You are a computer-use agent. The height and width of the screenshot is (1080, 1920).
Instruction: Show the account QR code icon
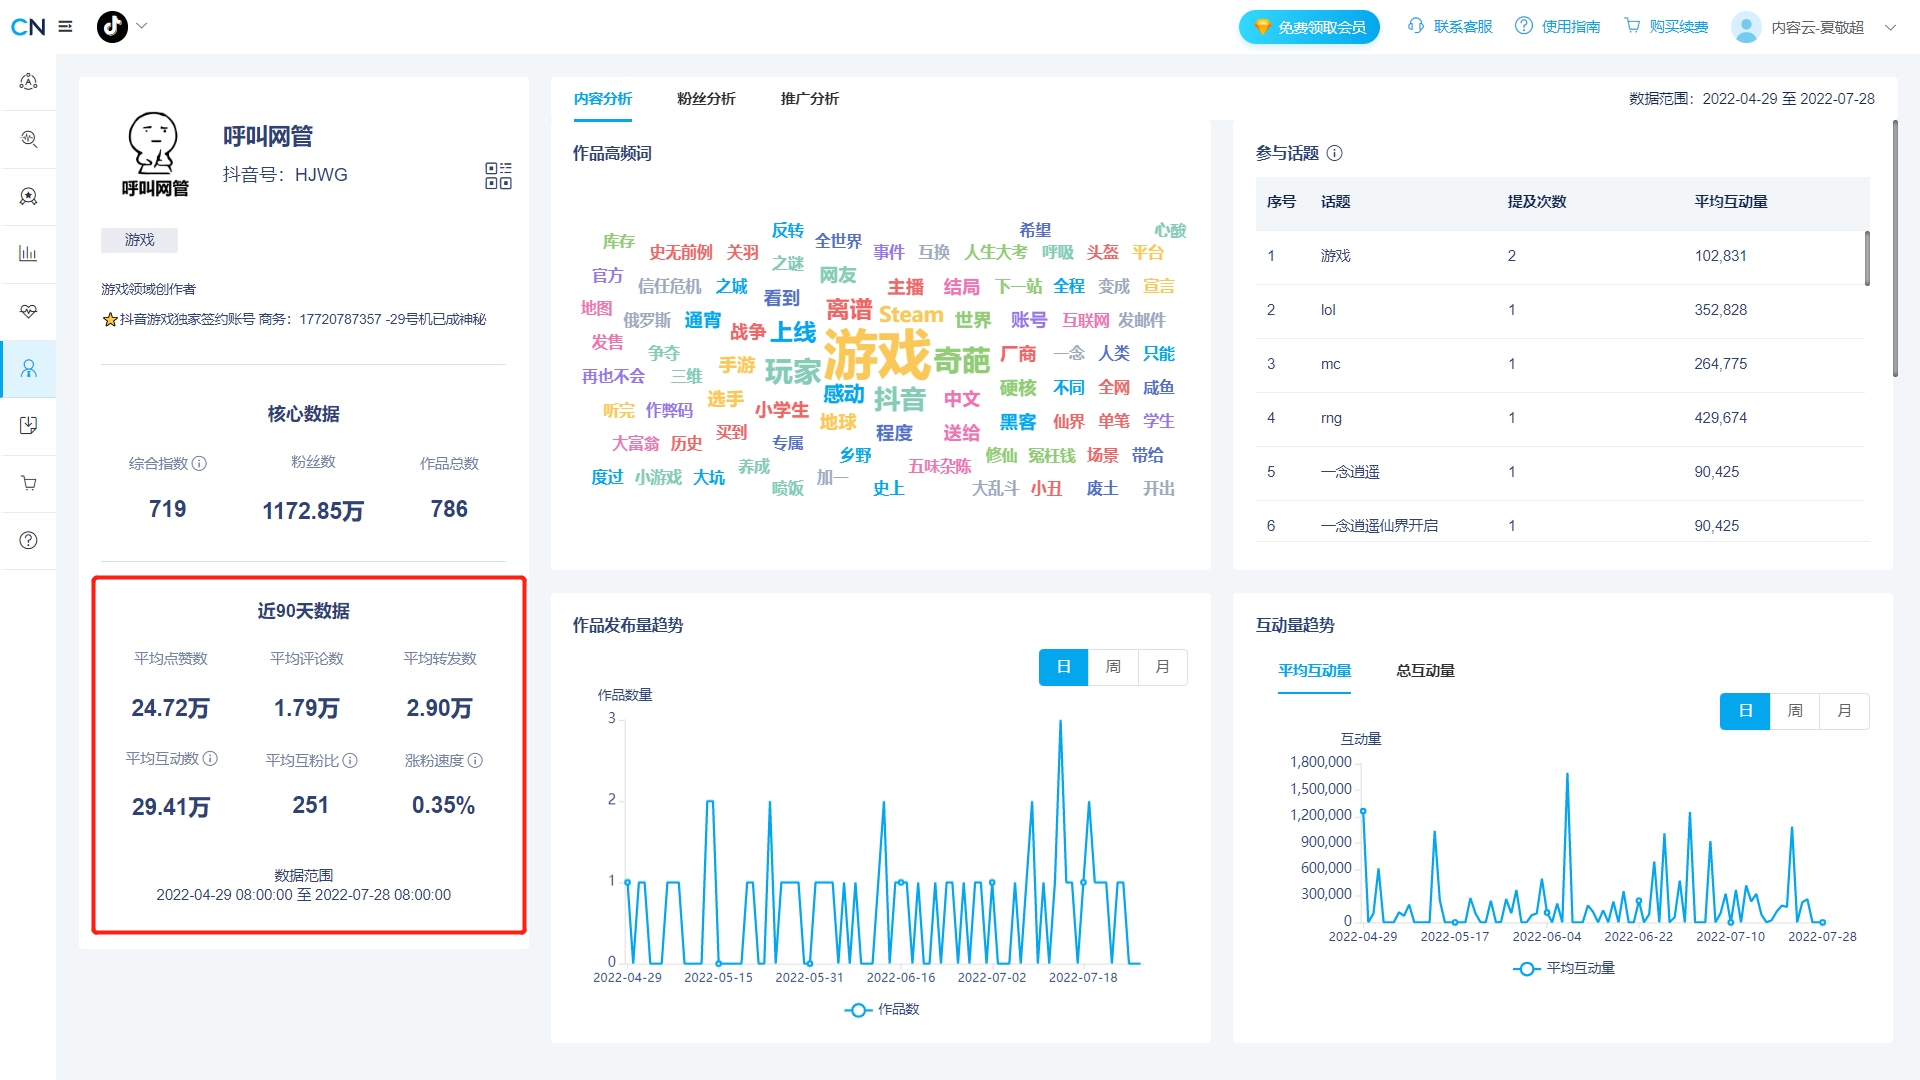498,176
